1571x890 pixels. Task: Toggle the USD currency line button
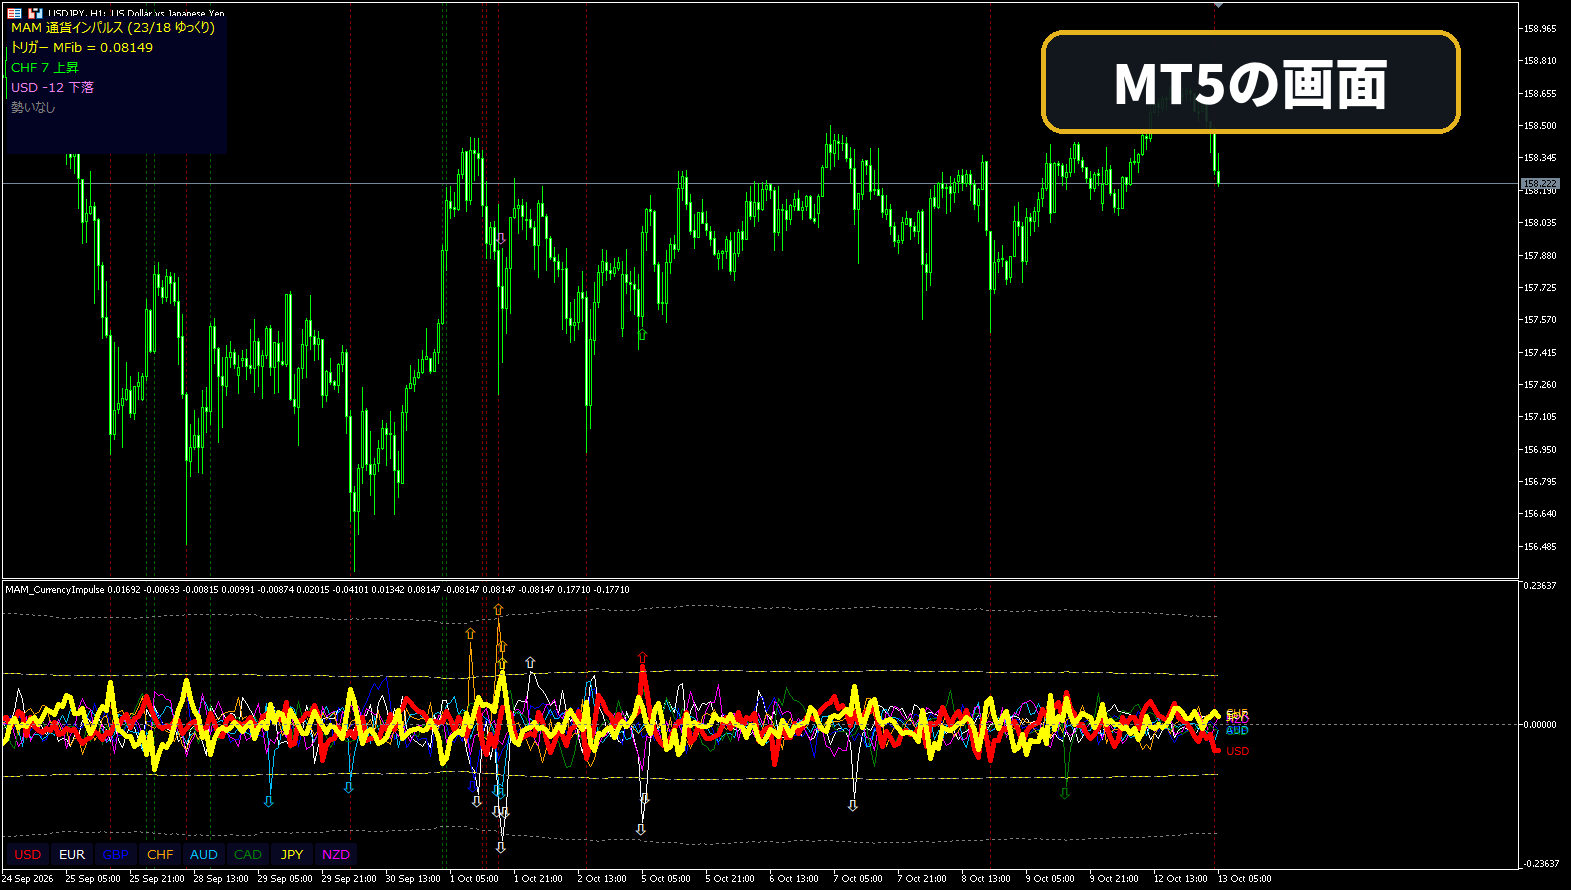coord(28,855)
